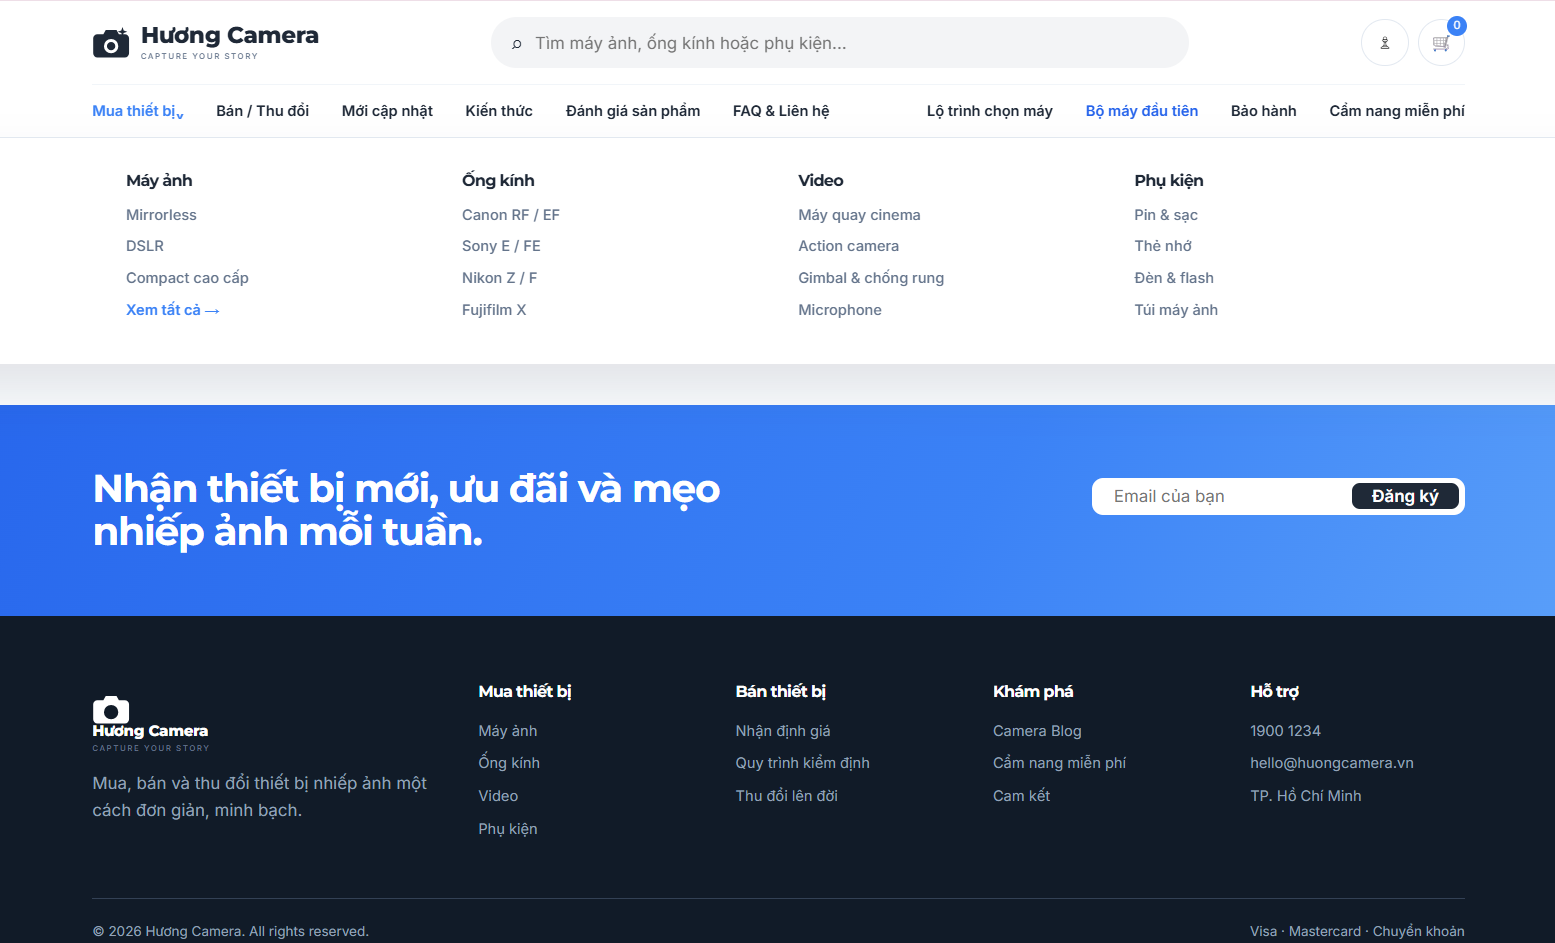Open Pin & sạc accessories
This screenshot has width=1555, height=943.
click(1166, 215)
